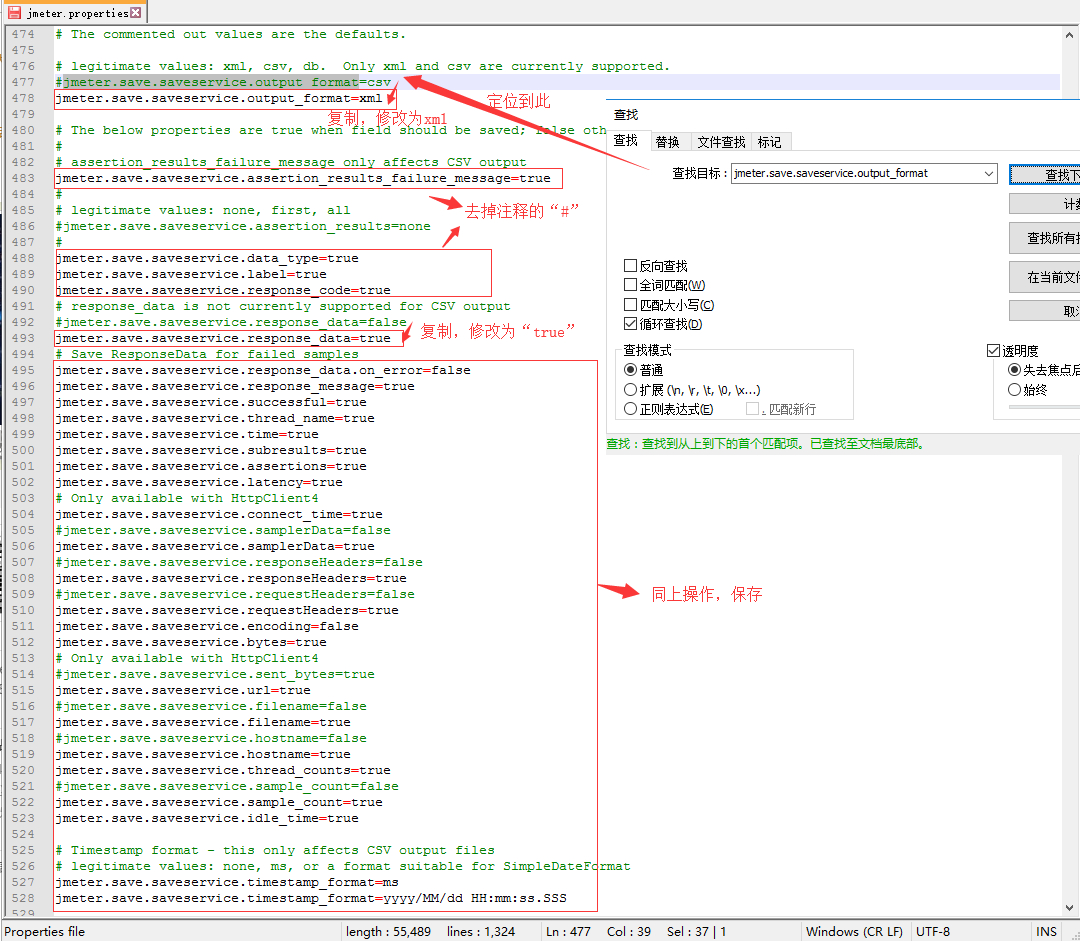Click the line response_code=true

pos(223,290)
